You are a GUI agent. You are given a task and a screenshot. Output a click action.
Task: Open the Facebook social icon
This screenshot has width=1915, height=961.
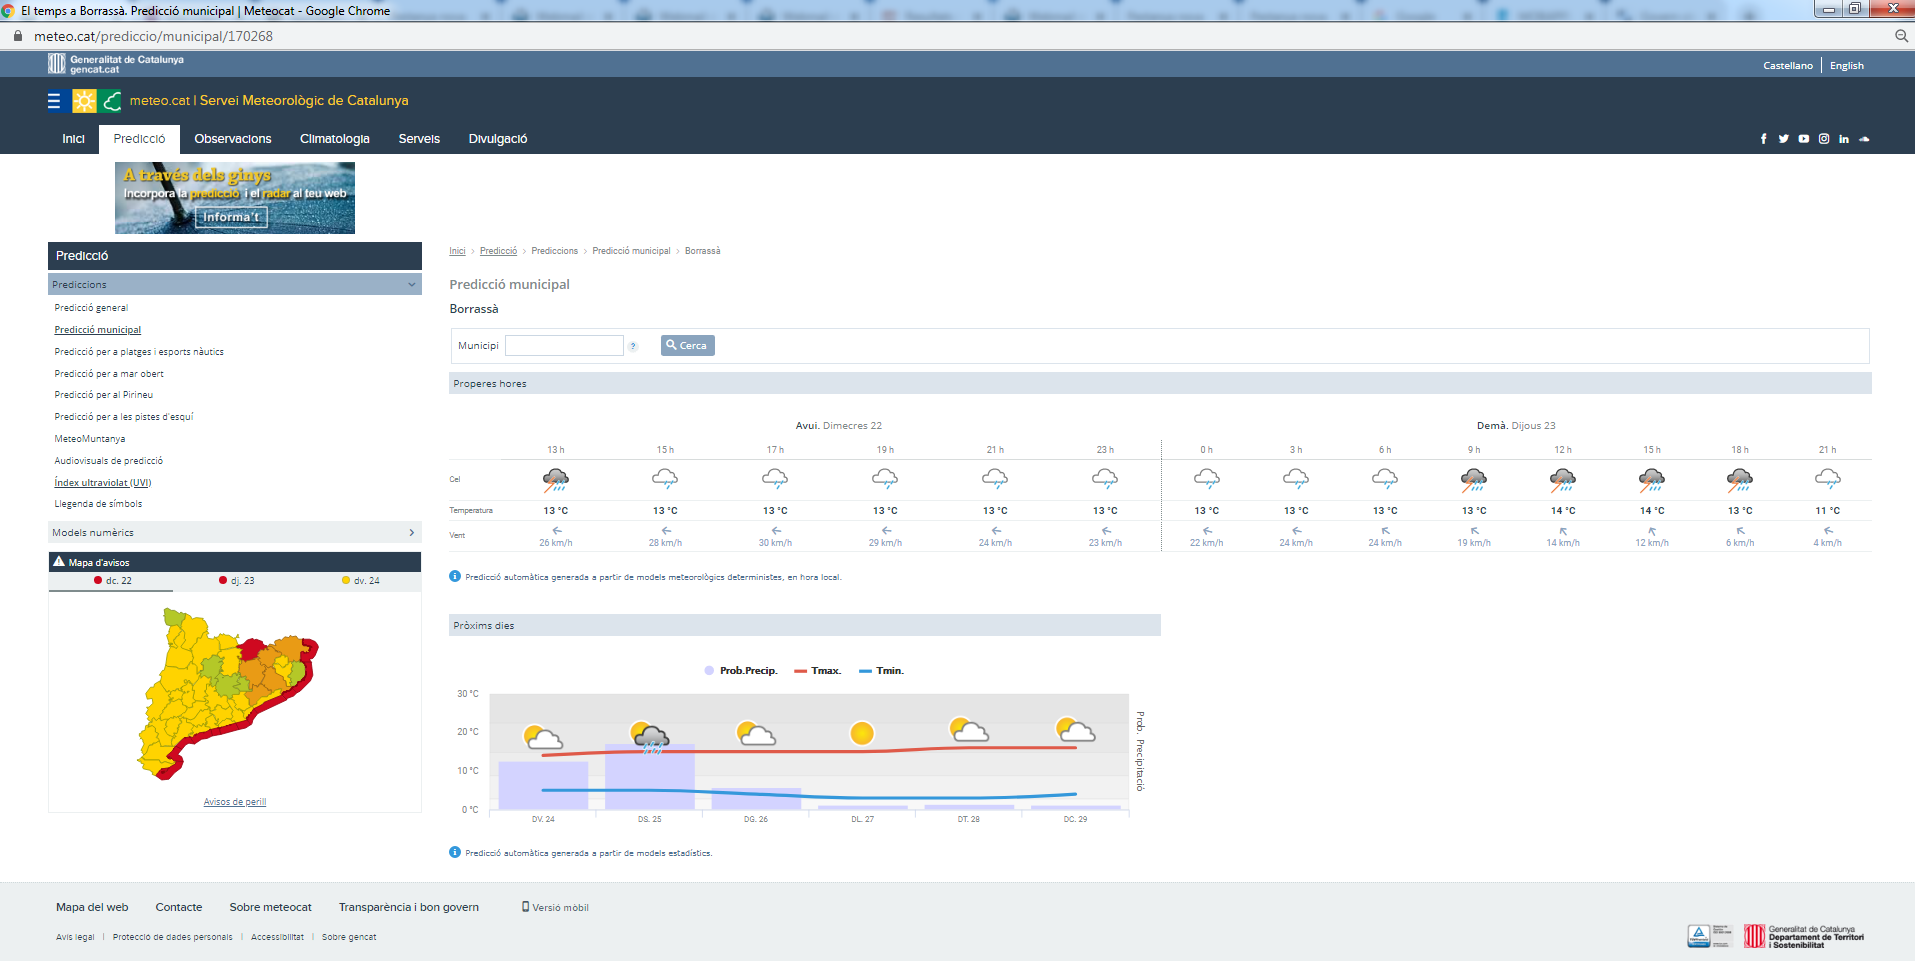click(x=1763, y=139)
